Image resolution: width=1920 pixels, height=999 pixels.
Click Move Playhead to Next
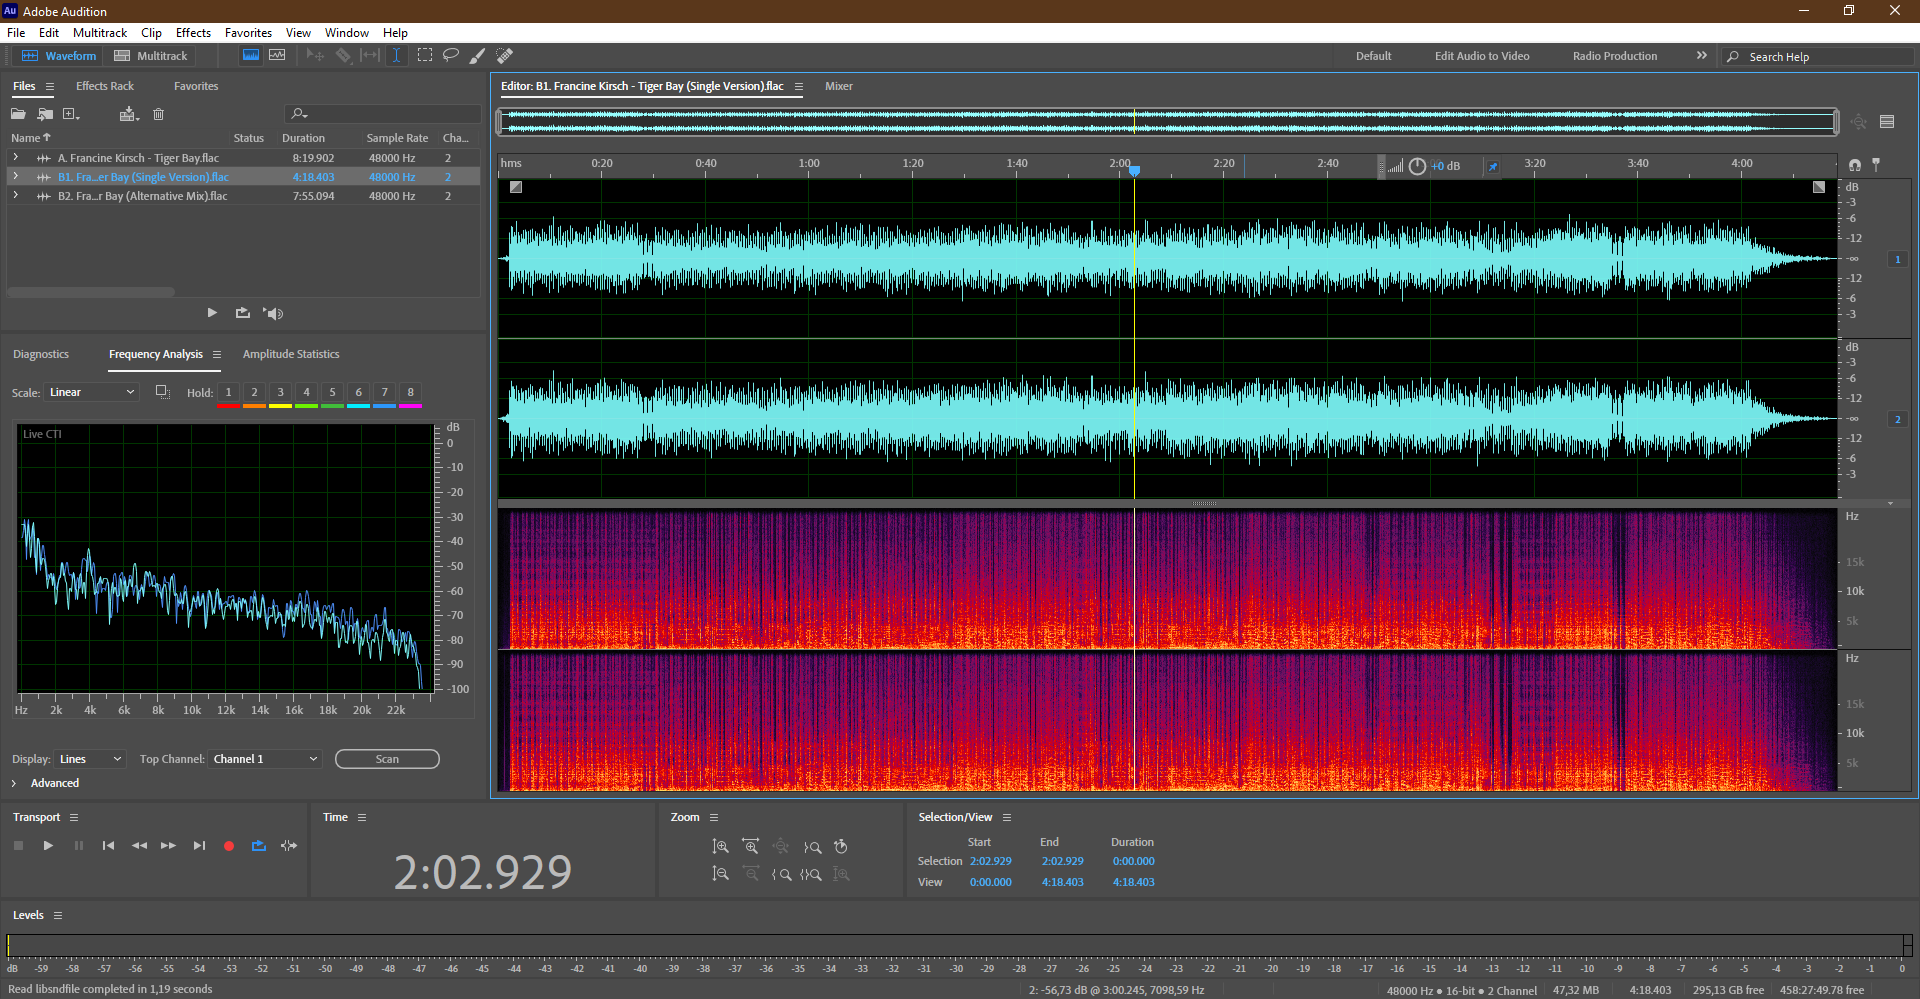click(199, 846)
